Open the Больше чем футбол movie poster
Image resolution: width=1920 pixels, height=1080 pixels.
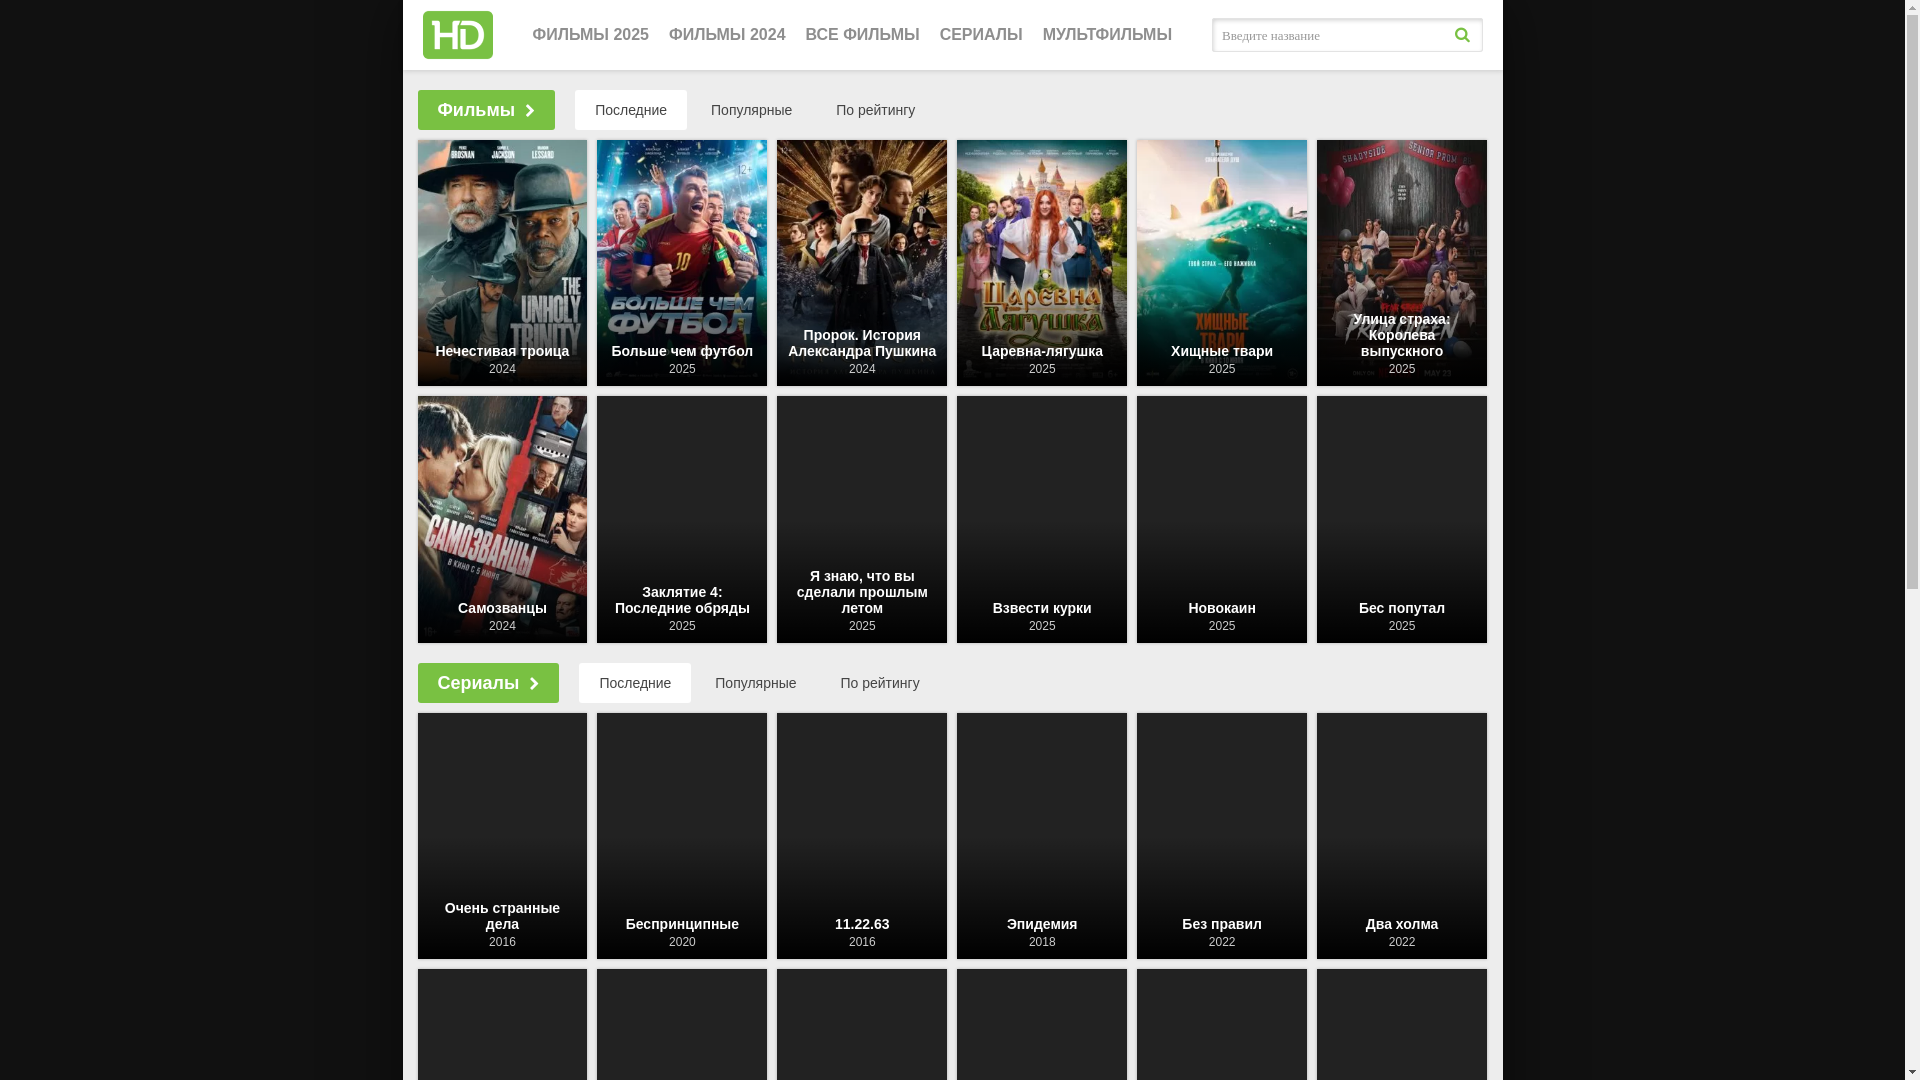(682, 263)
